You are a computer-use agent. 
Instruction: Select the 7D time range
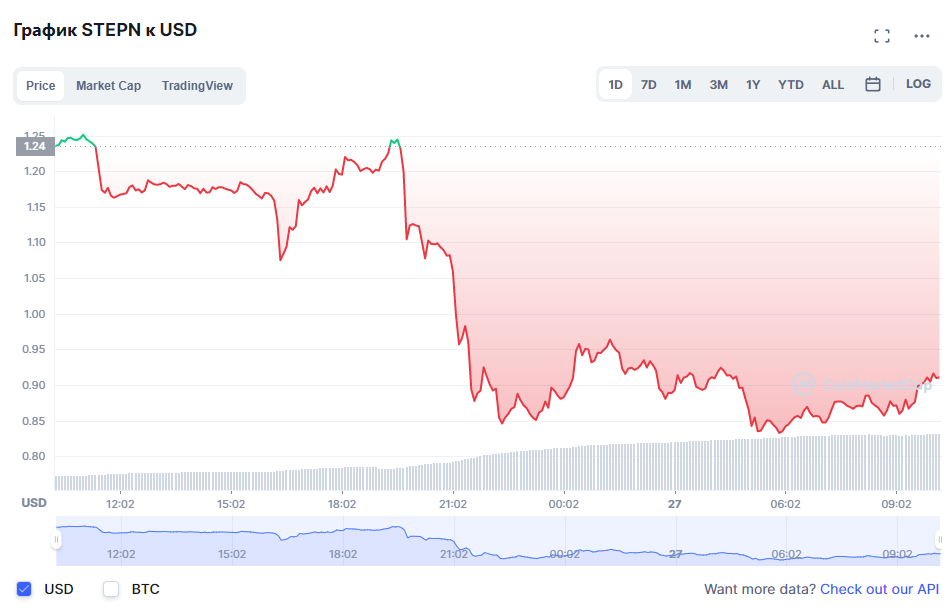(x=648, y=85)
